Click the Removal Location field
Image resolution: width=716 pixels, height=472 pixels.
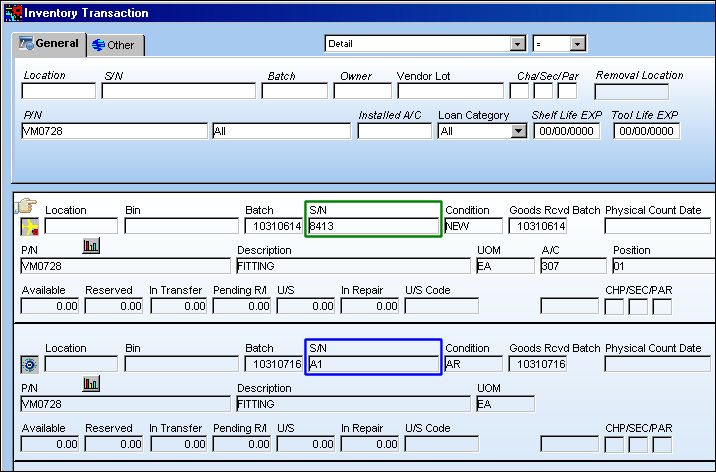pos(632,92)
